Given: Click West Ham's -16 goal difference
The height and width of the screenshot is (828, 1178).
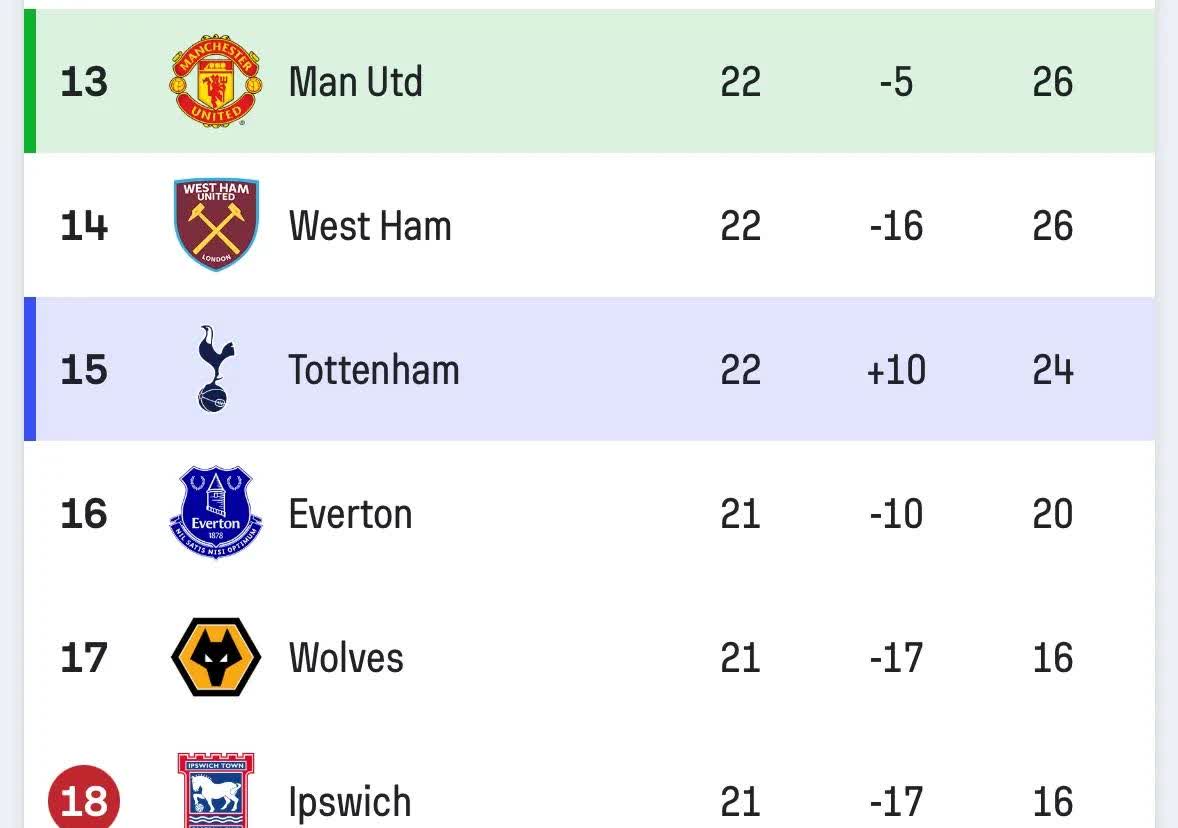Looking at the screenshot, I should pyautogui.click(x=896, y=226).
